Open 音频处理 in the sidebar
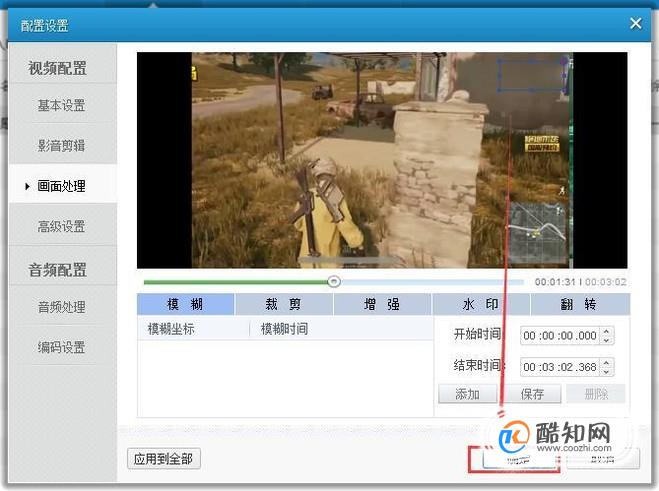Viewport: 659px width, 491px height. [x=62, y=307]
